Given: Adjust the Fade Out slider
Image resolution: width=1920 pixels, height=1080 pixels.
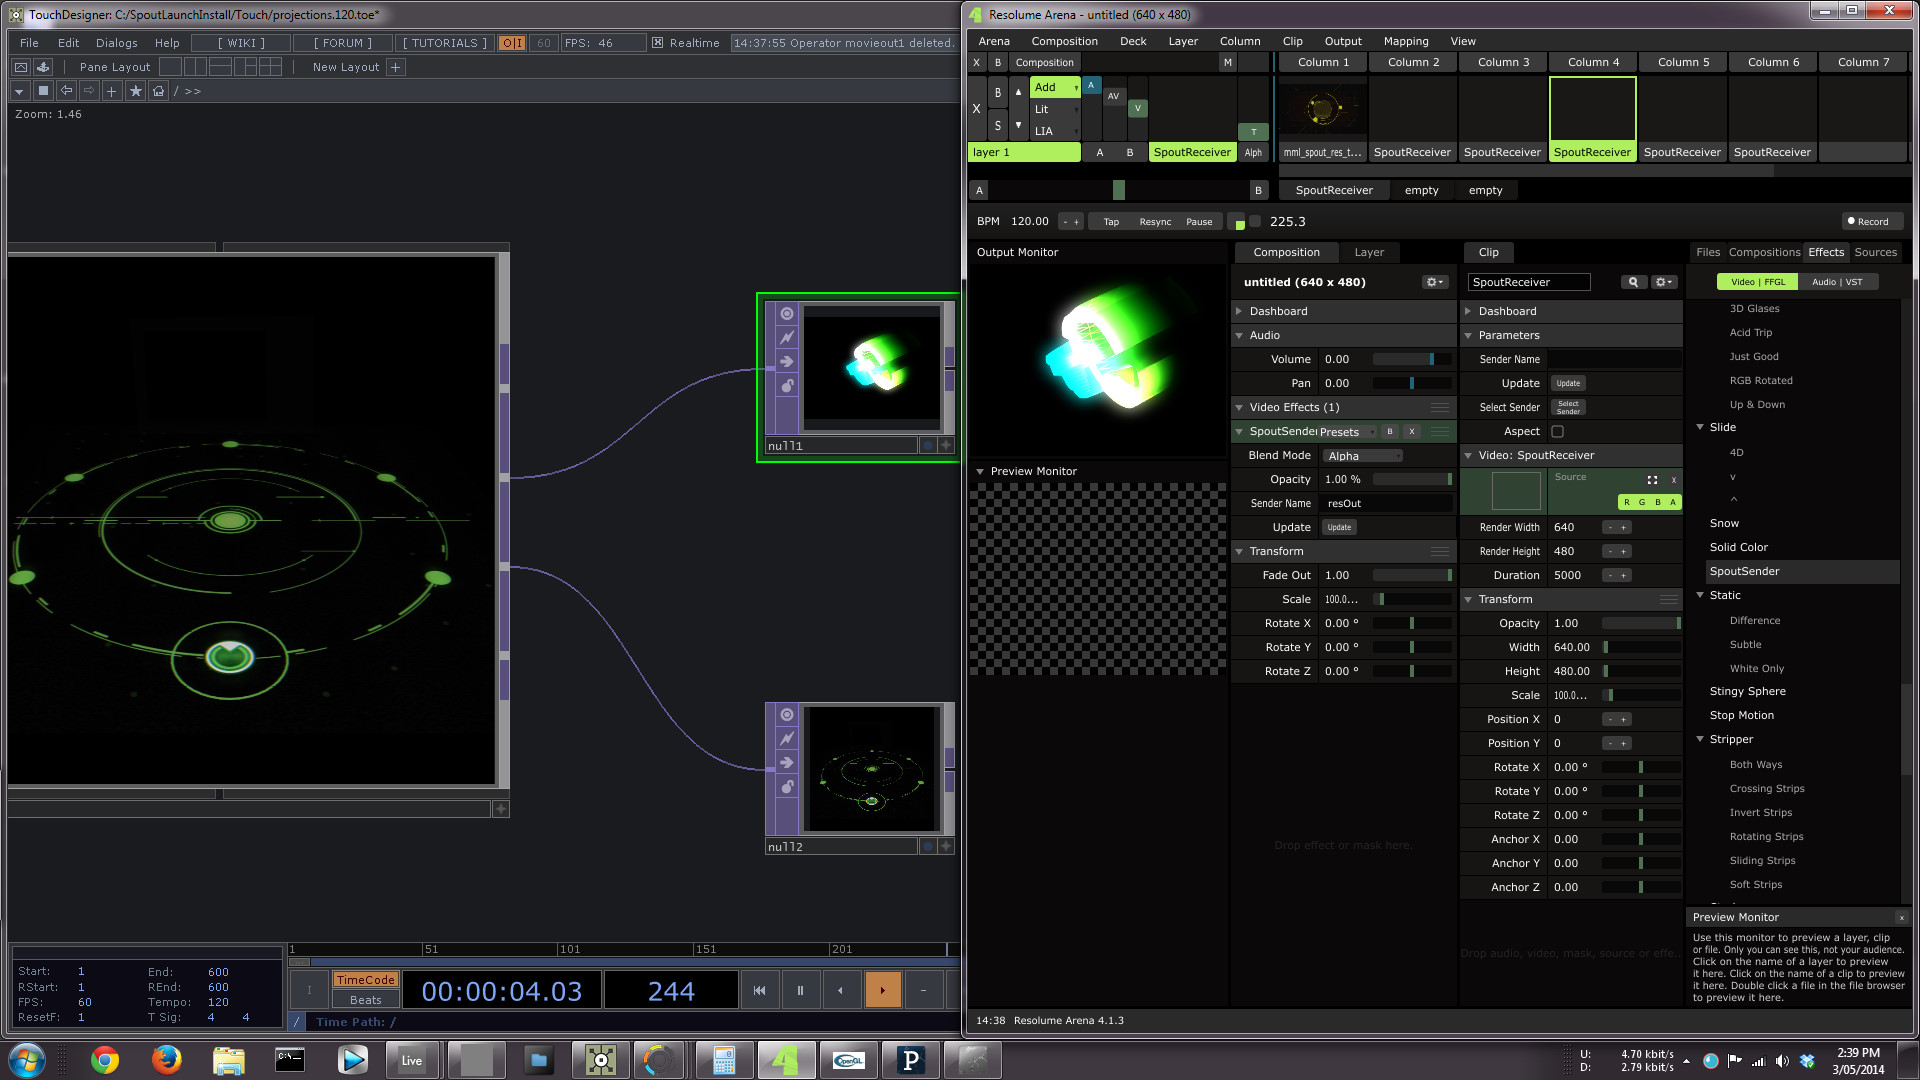Looking at the screenshot, I should [x=1412, y=575].
